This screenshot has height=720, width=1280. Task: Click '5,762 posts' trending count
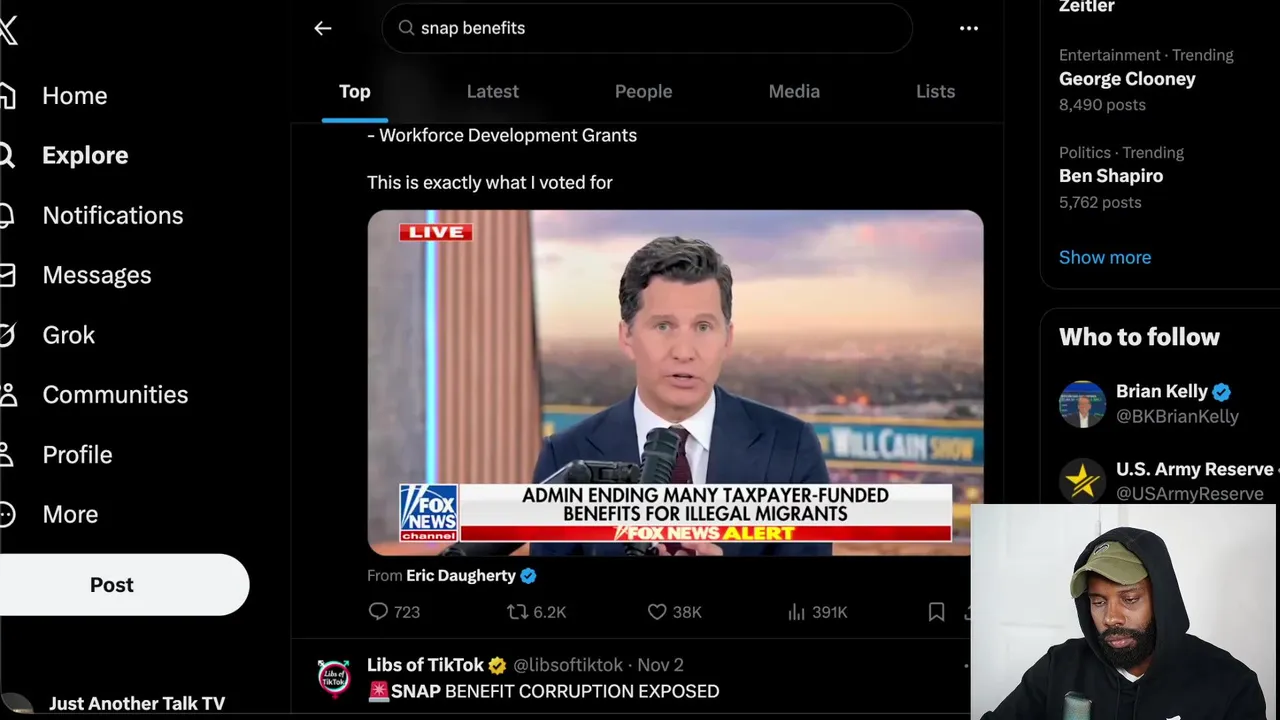pyautogui.click(x=1100, y=202)
